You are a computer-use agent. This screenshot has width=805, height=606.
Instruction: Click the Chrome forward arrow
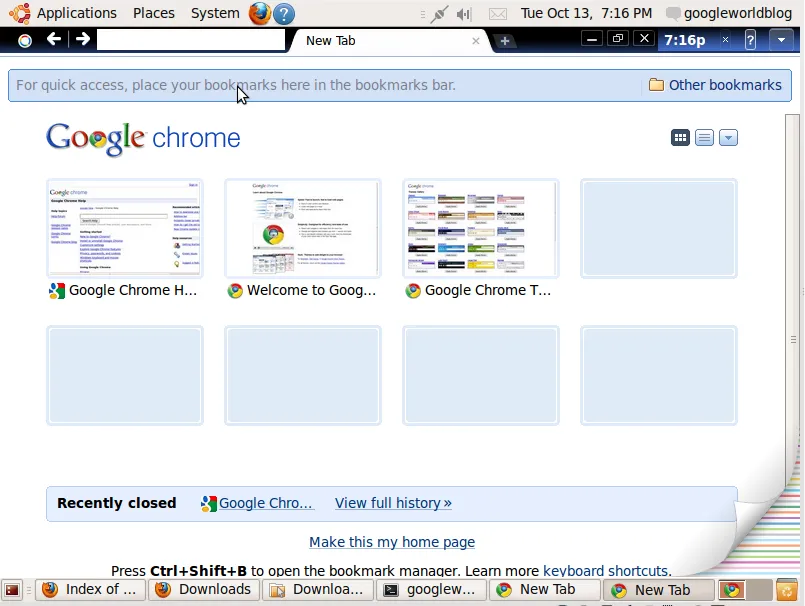pos(83,39)
